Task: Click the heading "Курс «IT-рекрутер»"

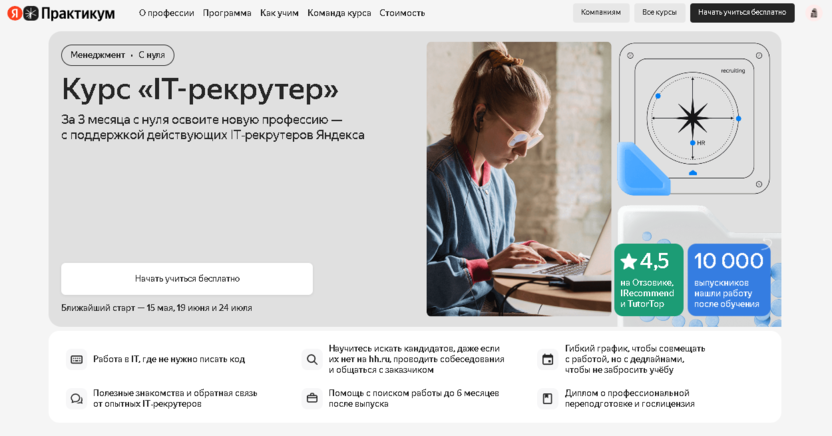Action: click(x=200, y=90)
